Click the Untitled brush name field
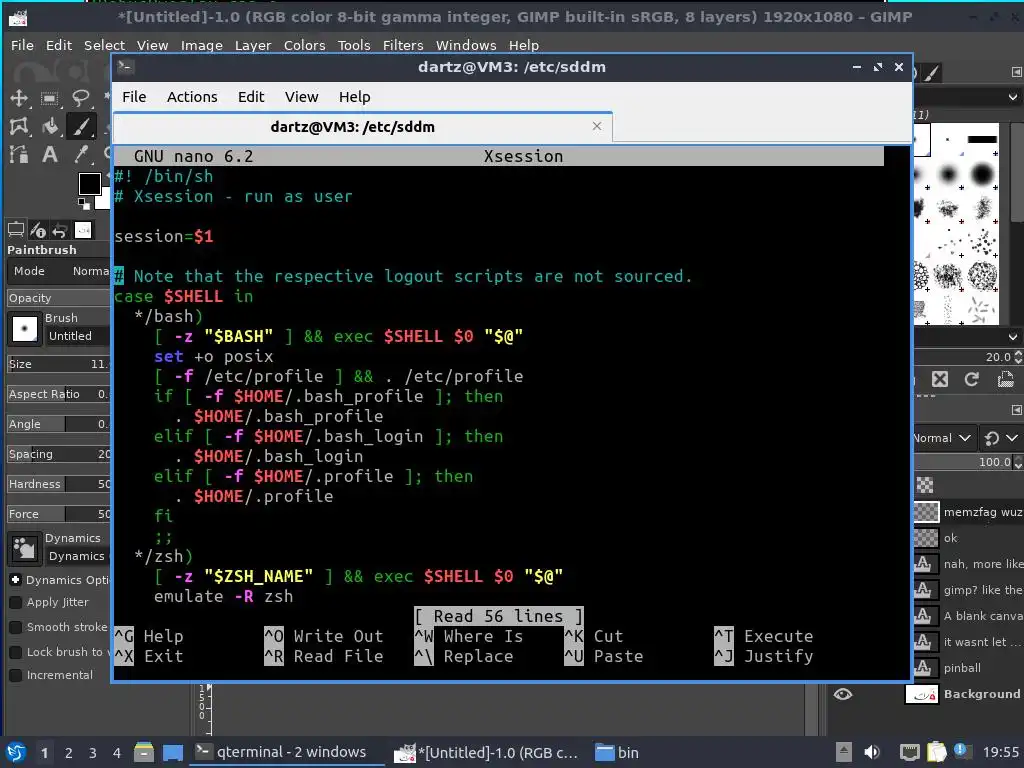 click(78, 336)
